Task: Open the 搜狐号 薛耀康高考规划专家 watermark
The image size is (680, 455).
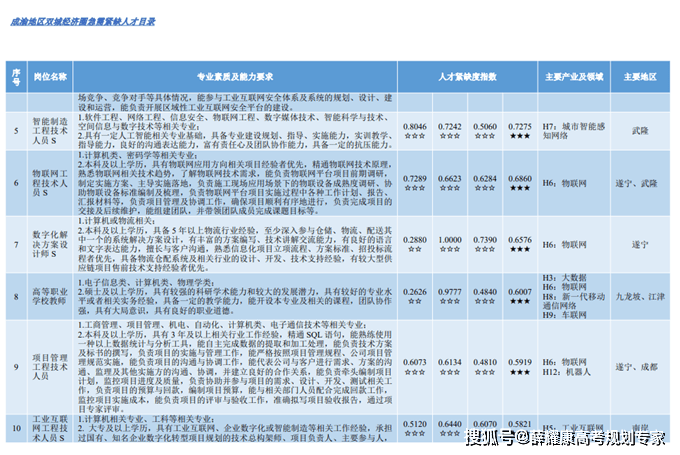Action: pos(564,437)
